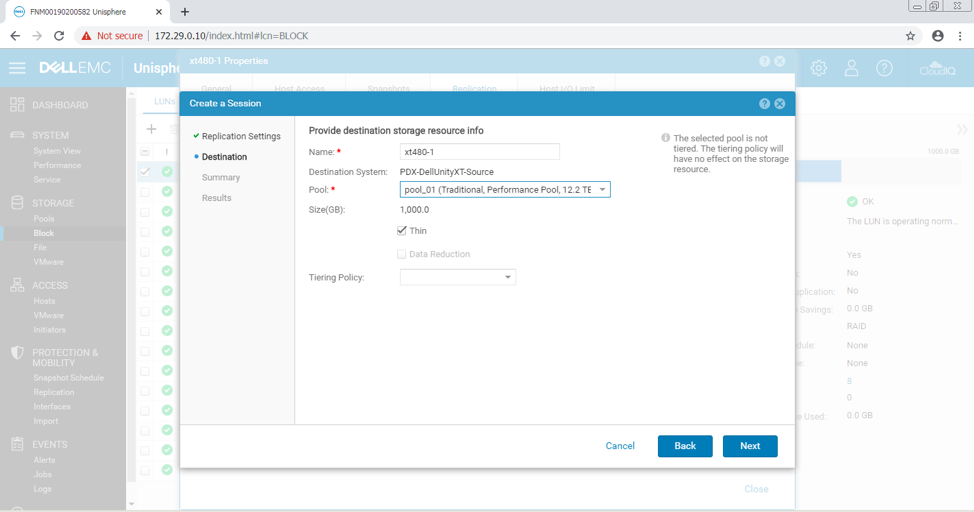Open the settings gear icon
Screen dimensions: 974x512
pos(819,68)
